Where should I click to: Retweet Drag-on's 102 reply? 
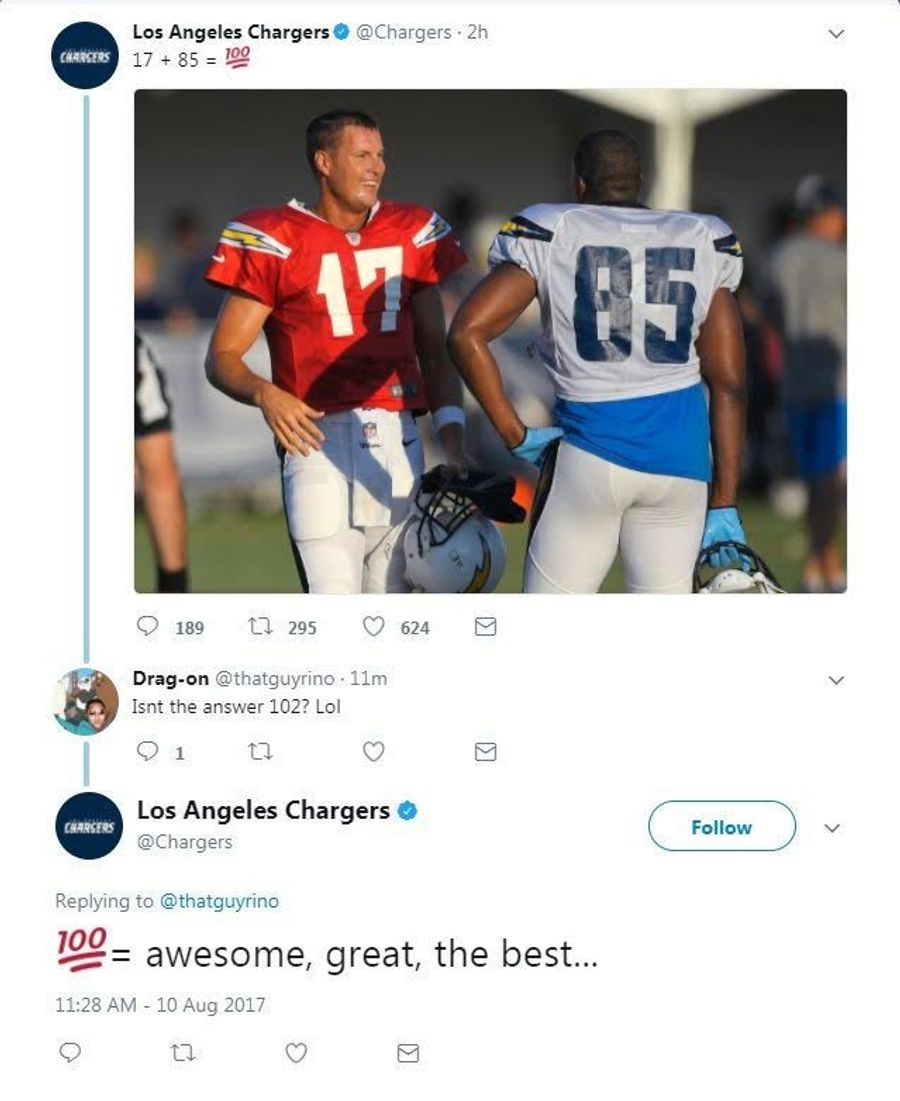pyautogui.click(x=260, y=752)
